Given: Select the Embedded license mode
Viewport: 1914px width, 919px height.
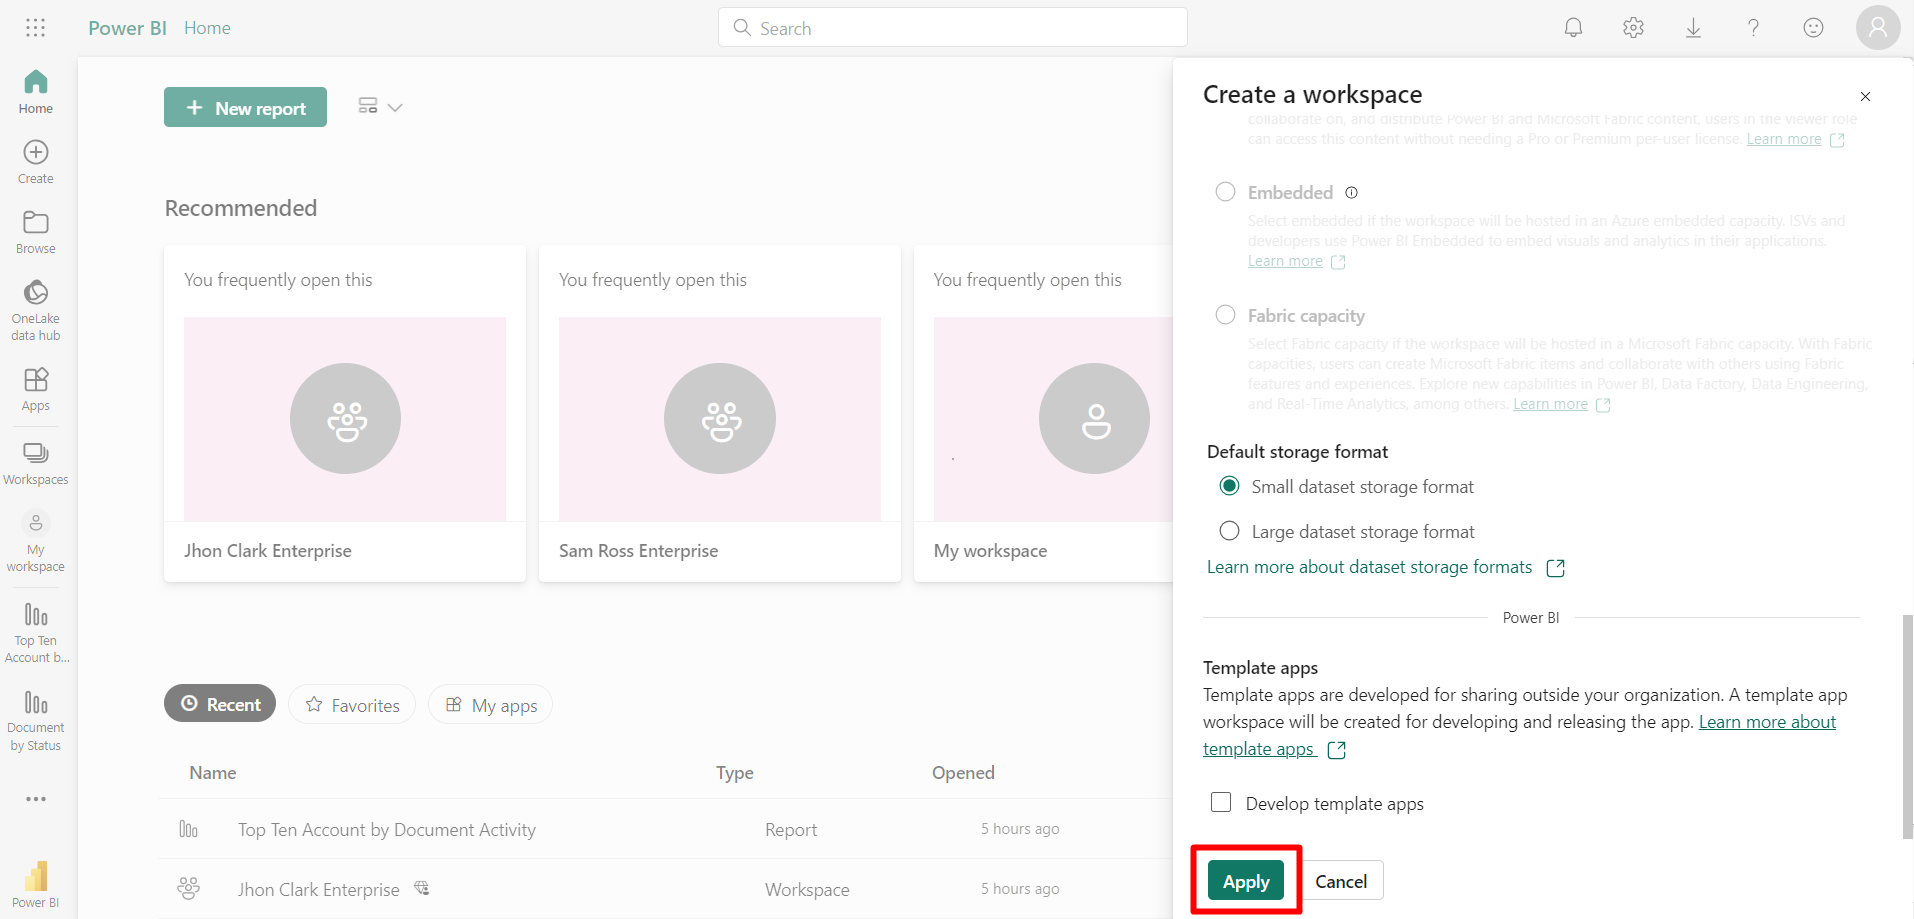Looking at the screenshot, I should point(1225,192).
